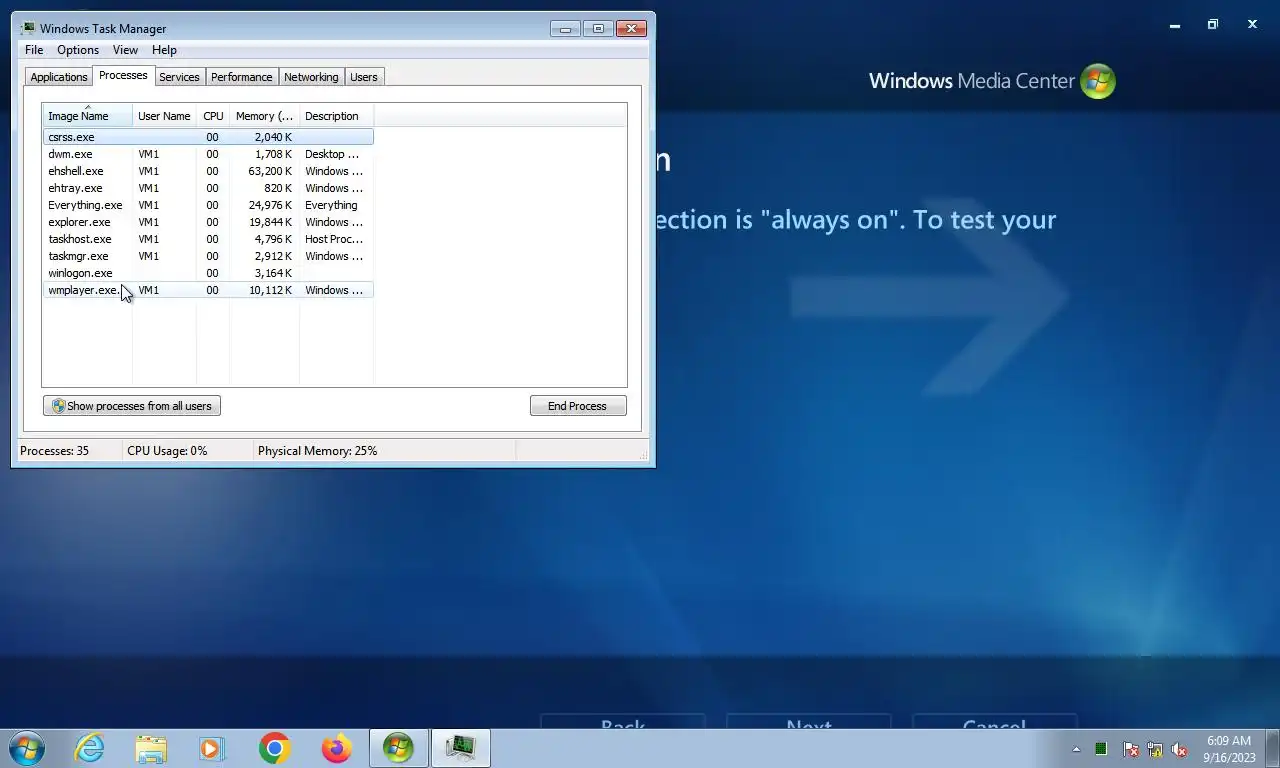Screen dimensions: 1280x768
Task: Select the taskhost.exe process row
Action: tap(208, 239)
